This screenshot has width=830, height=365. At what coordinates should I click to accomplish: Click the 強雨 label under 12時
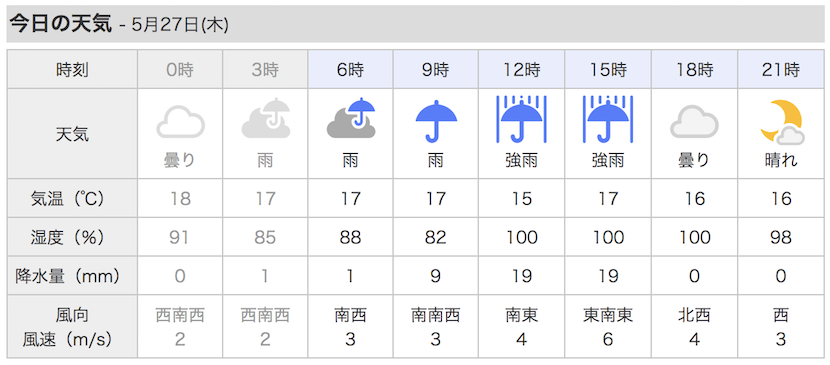pyautogui.click(x=522, y=160)
